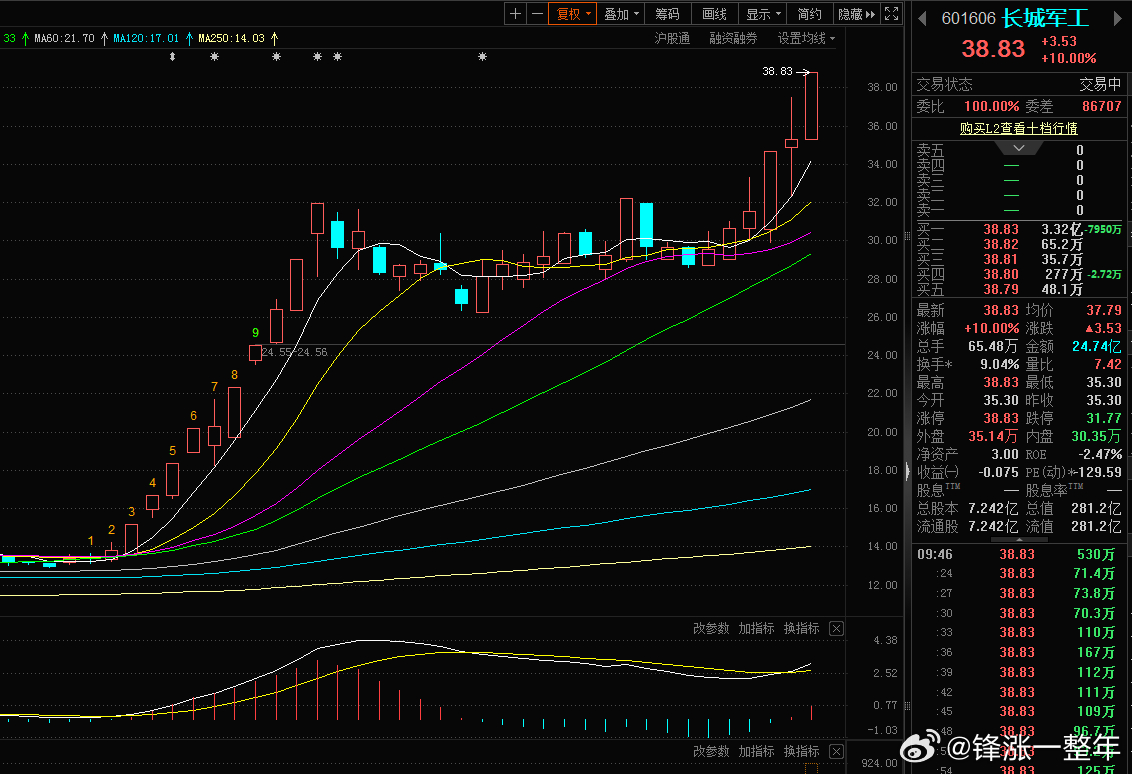Image resolution: width=1132 pixels, height=774 pixels.
Task: Click the PE(动) value -129.59
Action: coord(1099,472)
